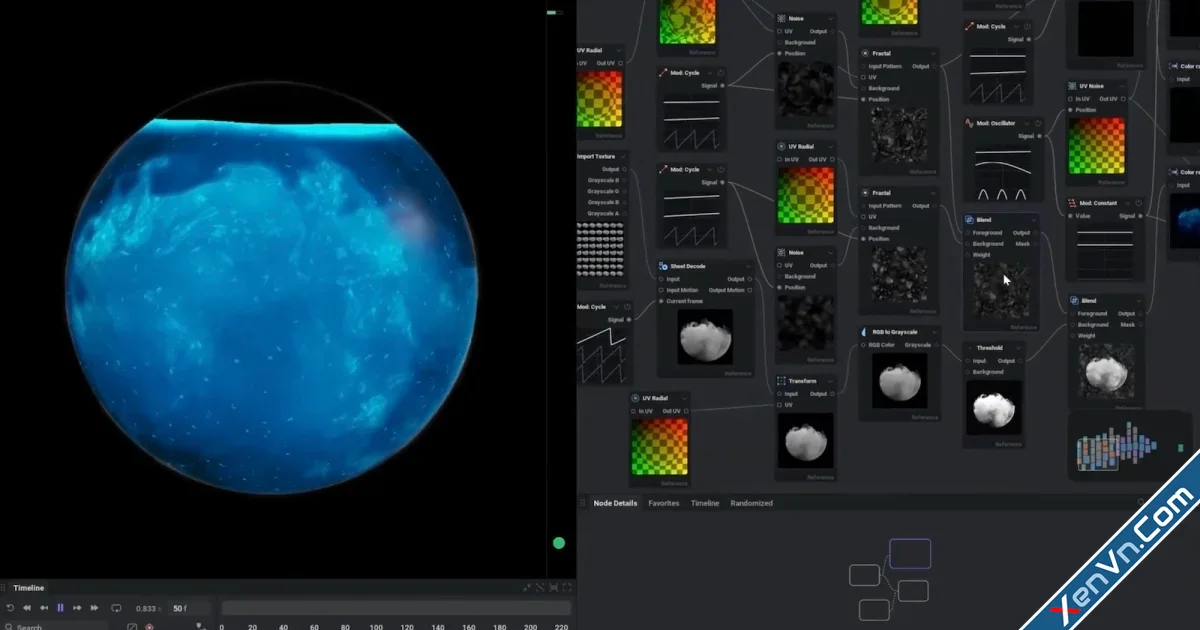
Task: Pause playback in the Timeline panel
Action: tap(60, 608)
